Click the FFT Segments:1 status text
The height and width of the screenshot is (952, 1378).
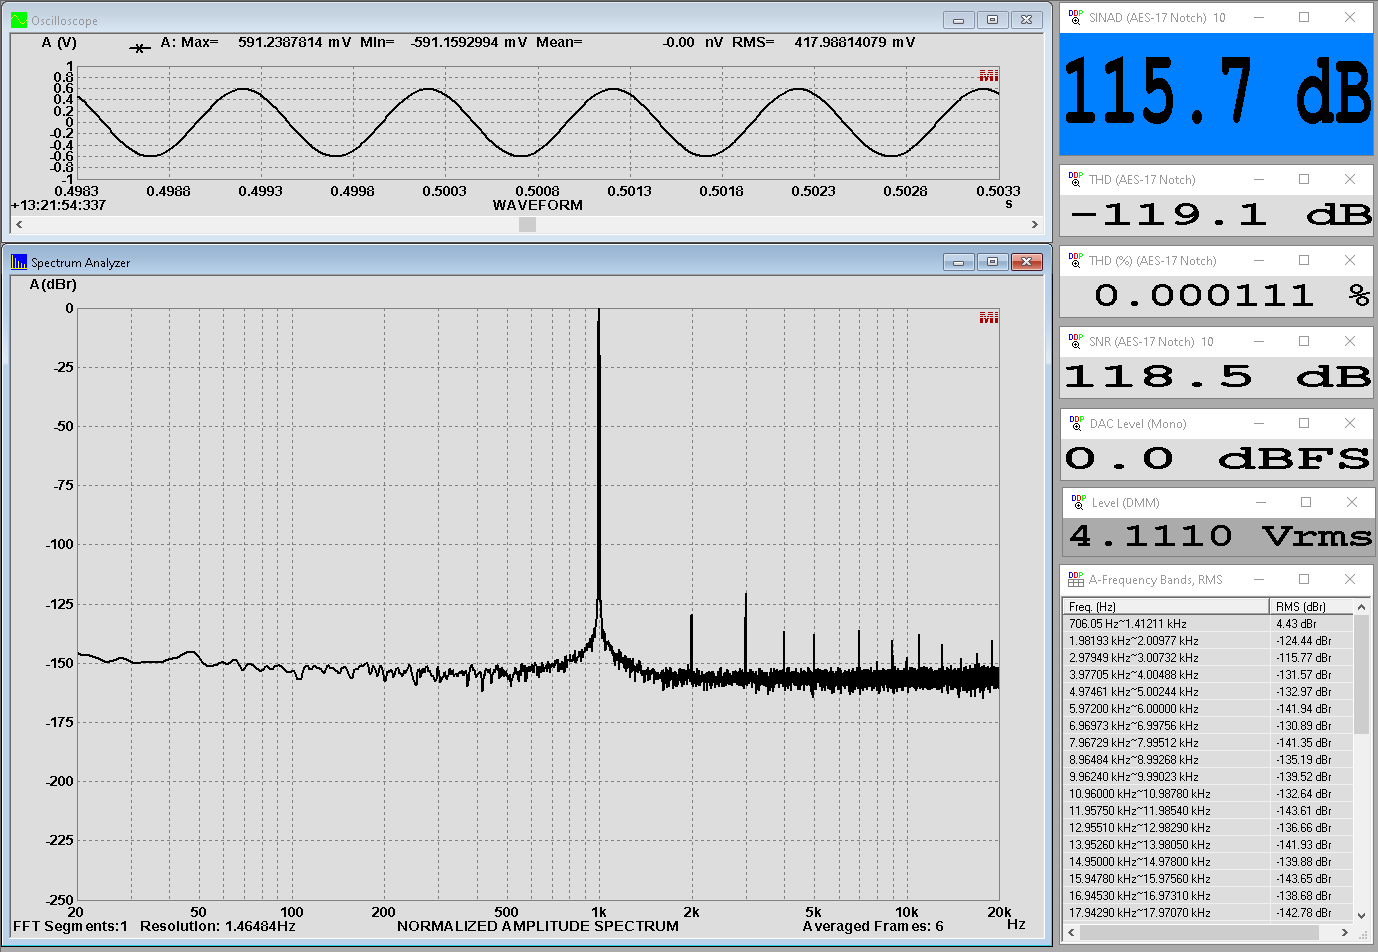(71, 926)
